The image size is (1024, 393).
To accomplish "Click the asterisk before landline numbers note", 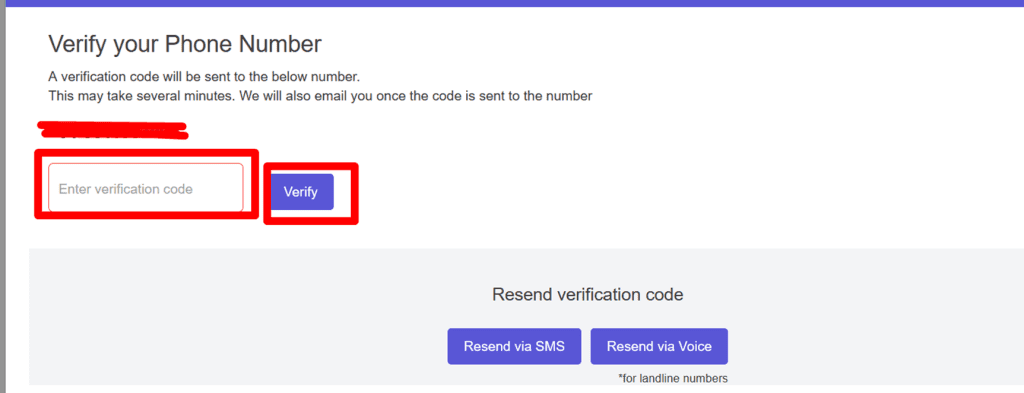I will [x=620, y=377].
